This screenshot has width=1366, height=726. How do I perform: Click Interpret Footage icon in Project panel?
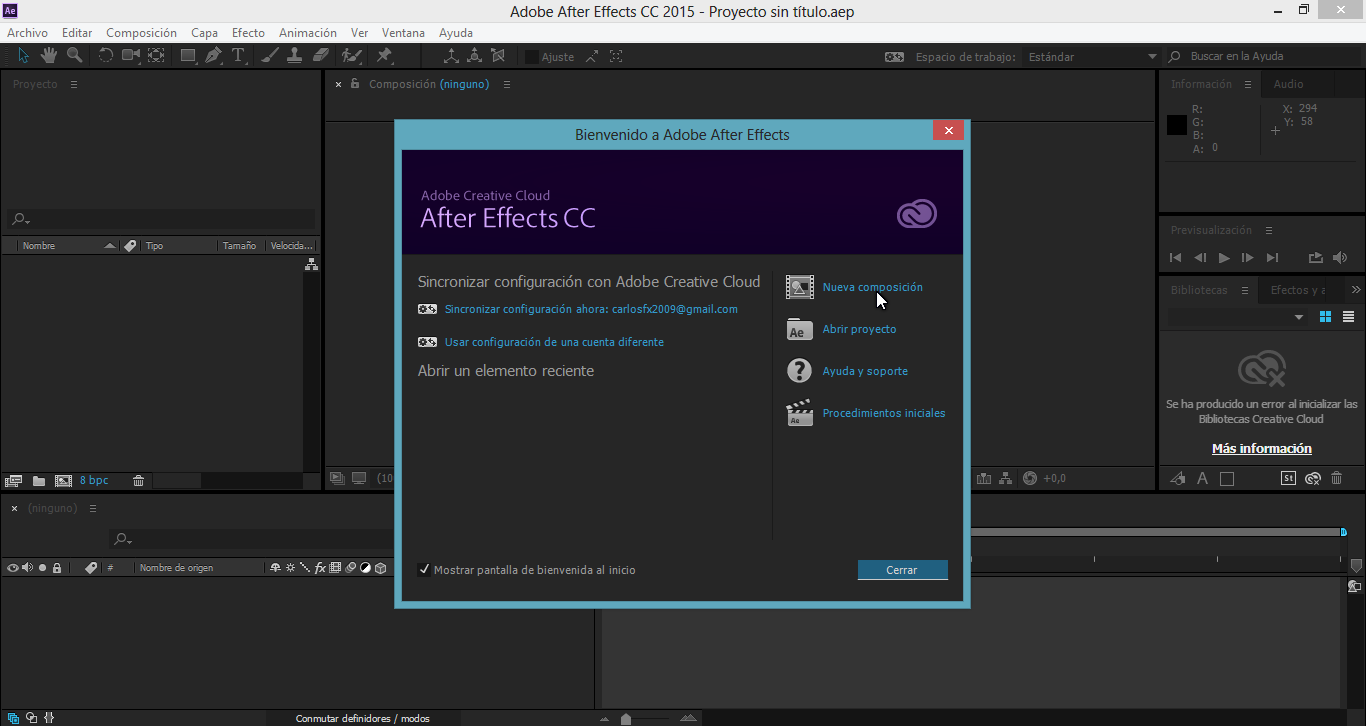coord(14,481)
